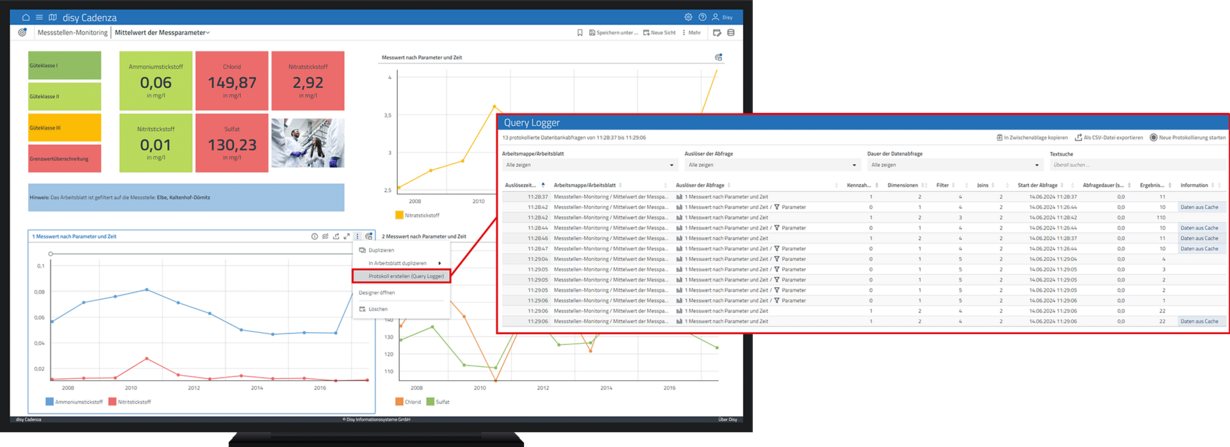1230x447 pixels.
Task: Click the export icon on chart 1
Action: pyautogui.click(x=336, y=236)
